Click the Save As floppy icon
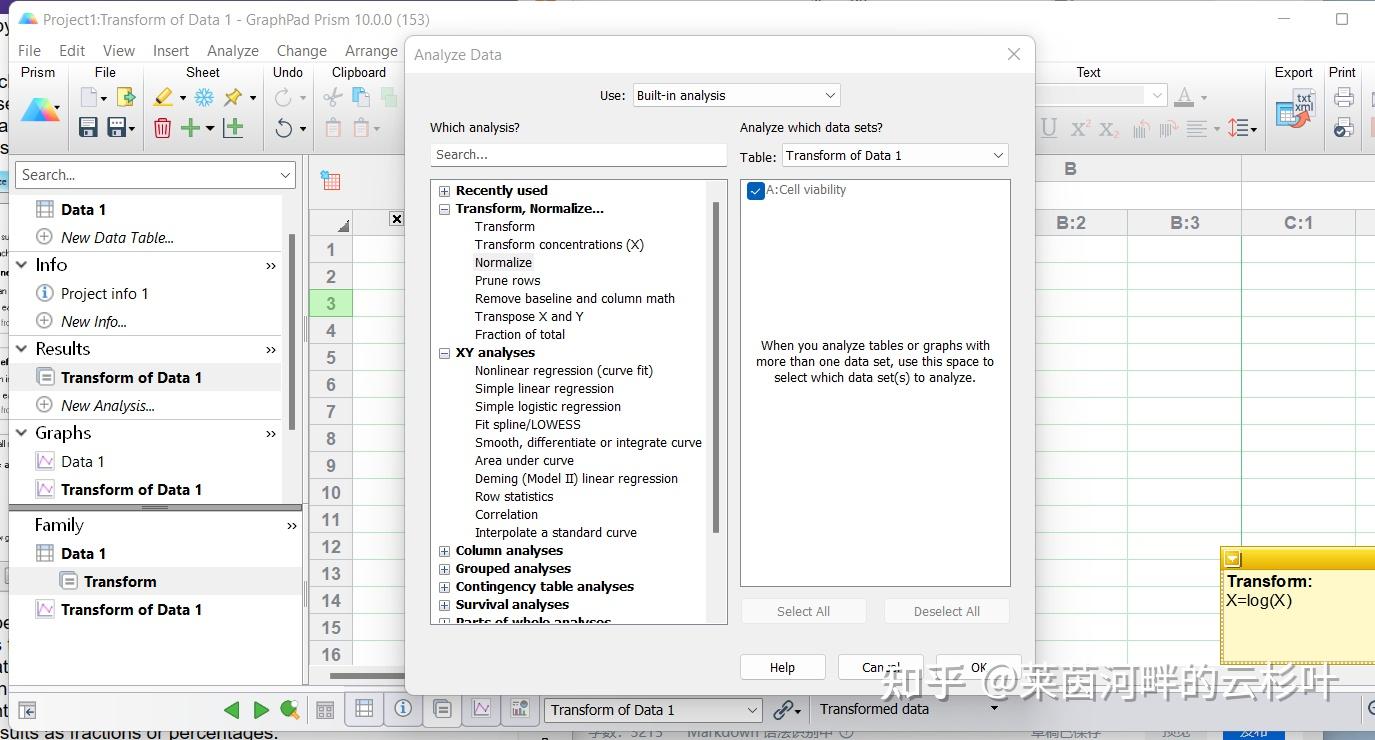 coord(118,128)
